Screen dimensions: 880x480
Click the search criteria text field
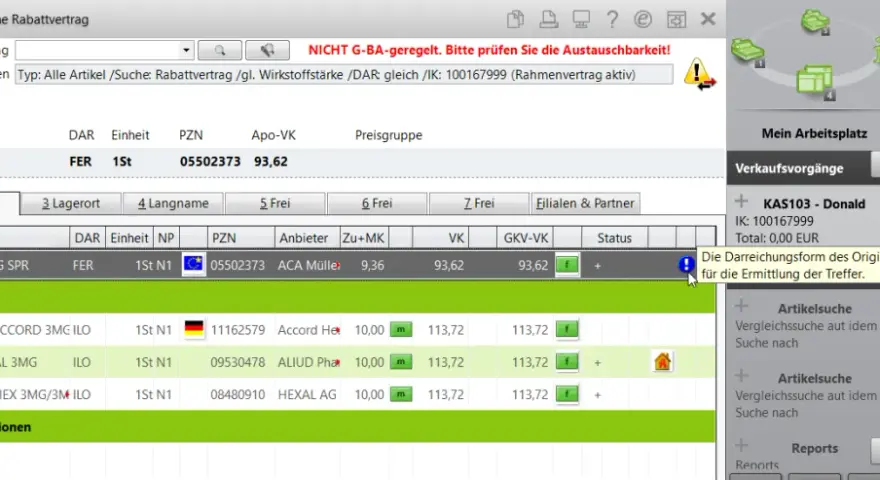[344, 75]
